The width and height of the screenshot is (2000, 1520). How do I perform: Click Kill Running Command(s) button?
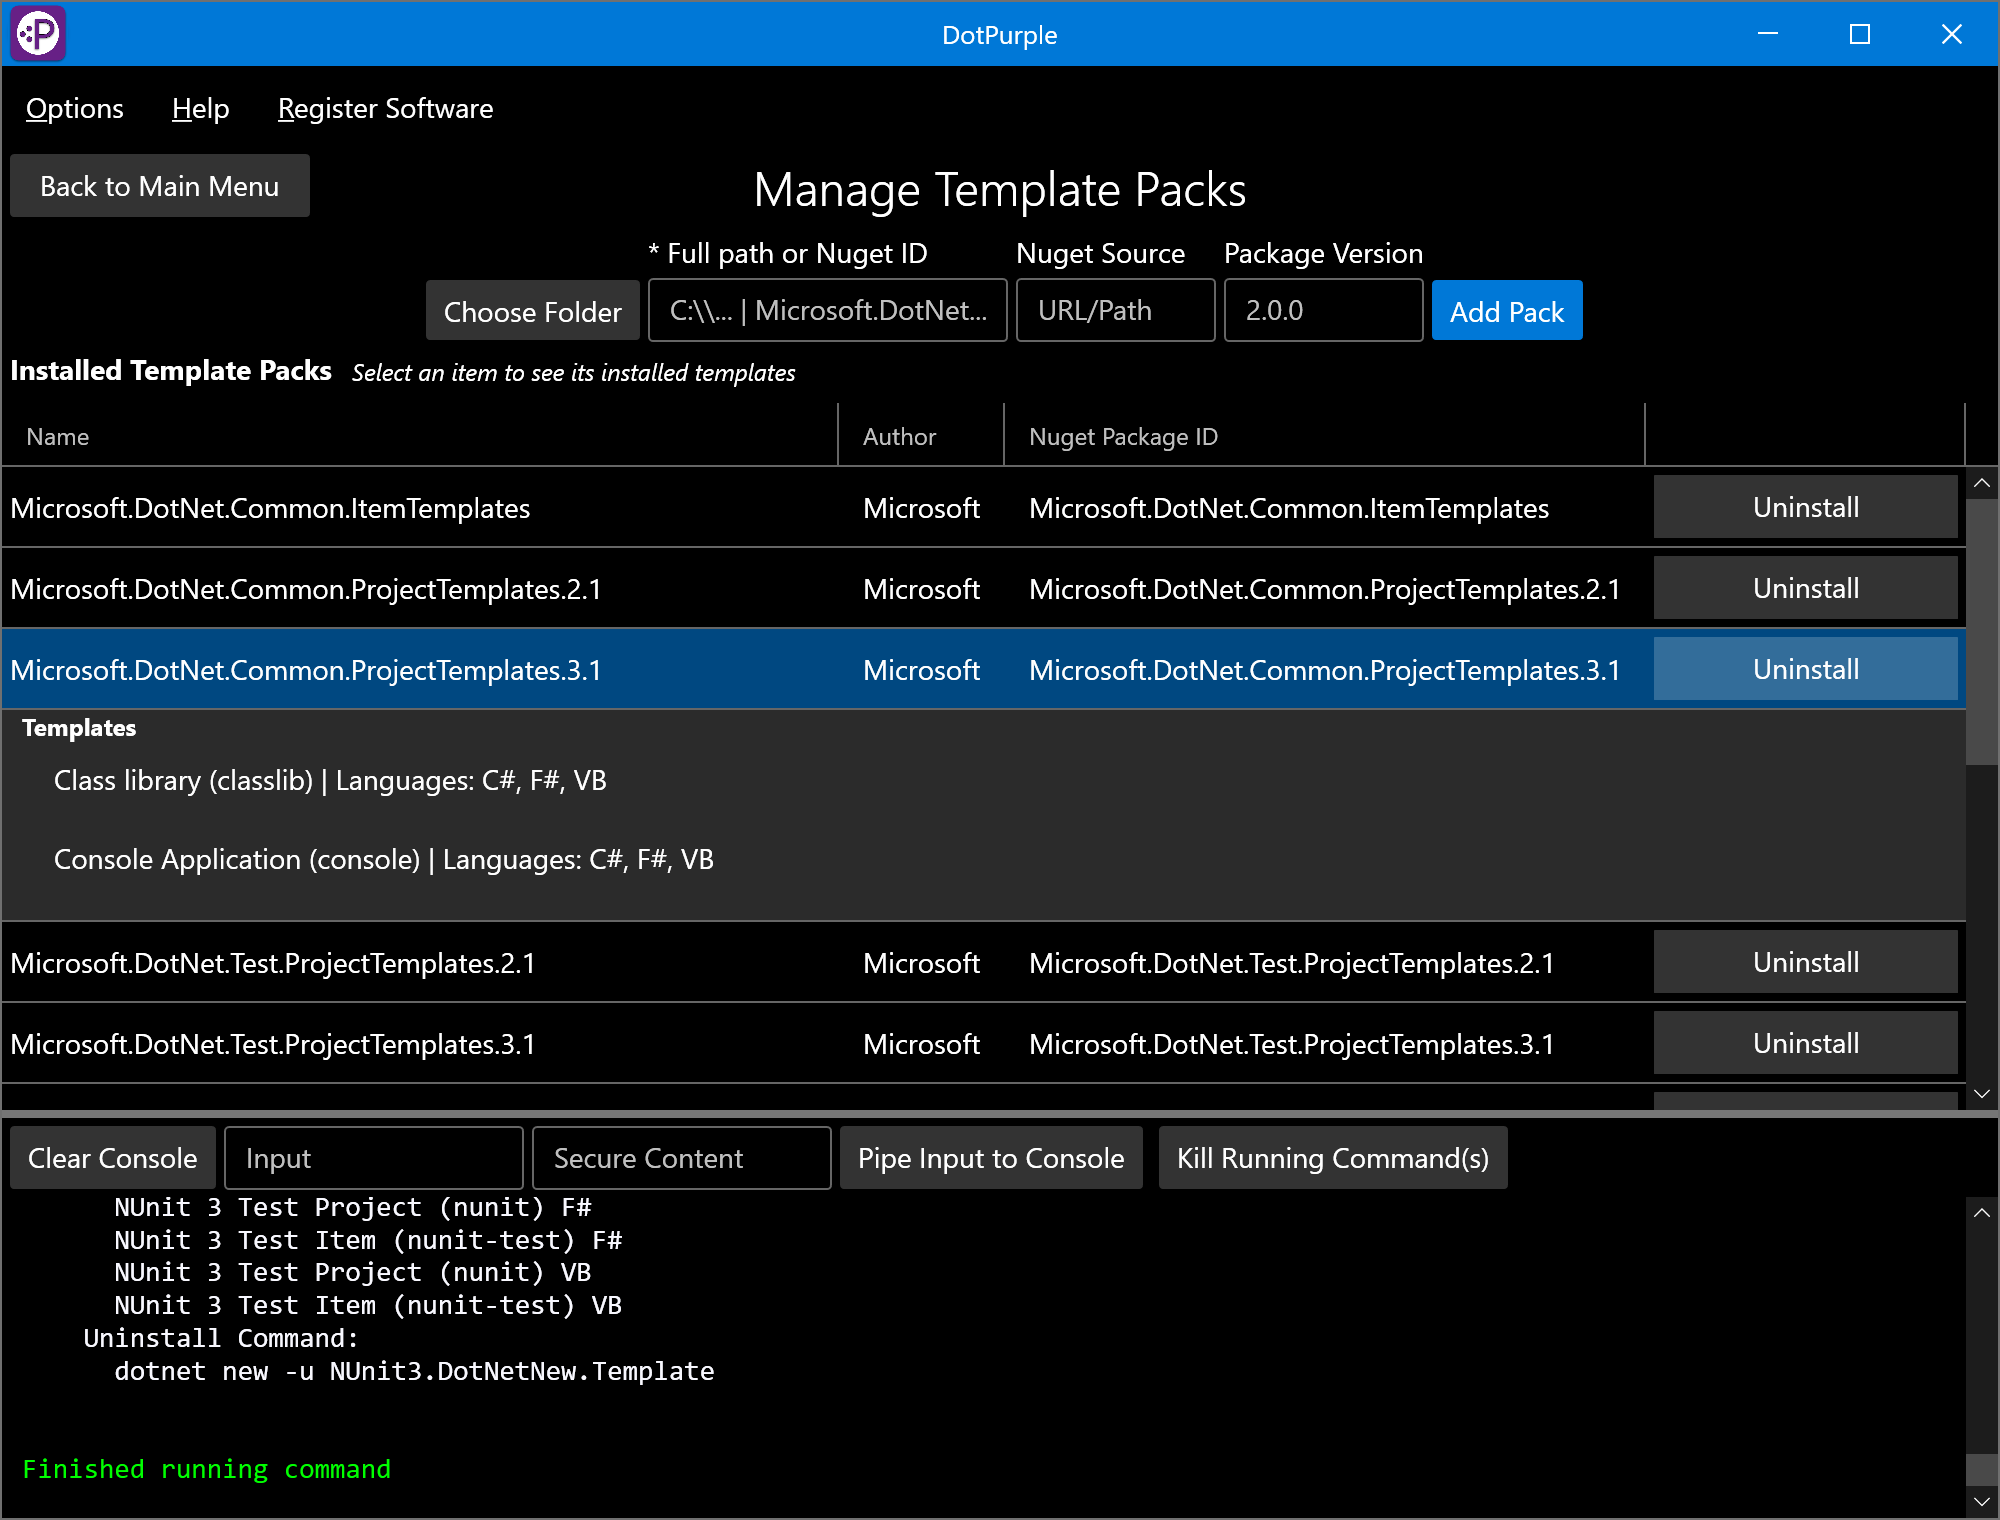(1330, 1158)
